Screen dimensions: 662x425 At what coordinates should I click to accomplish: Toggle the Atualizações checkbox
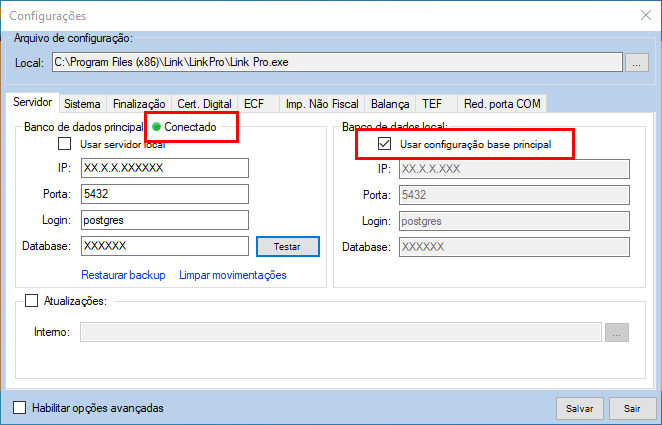tap(30, 300)
